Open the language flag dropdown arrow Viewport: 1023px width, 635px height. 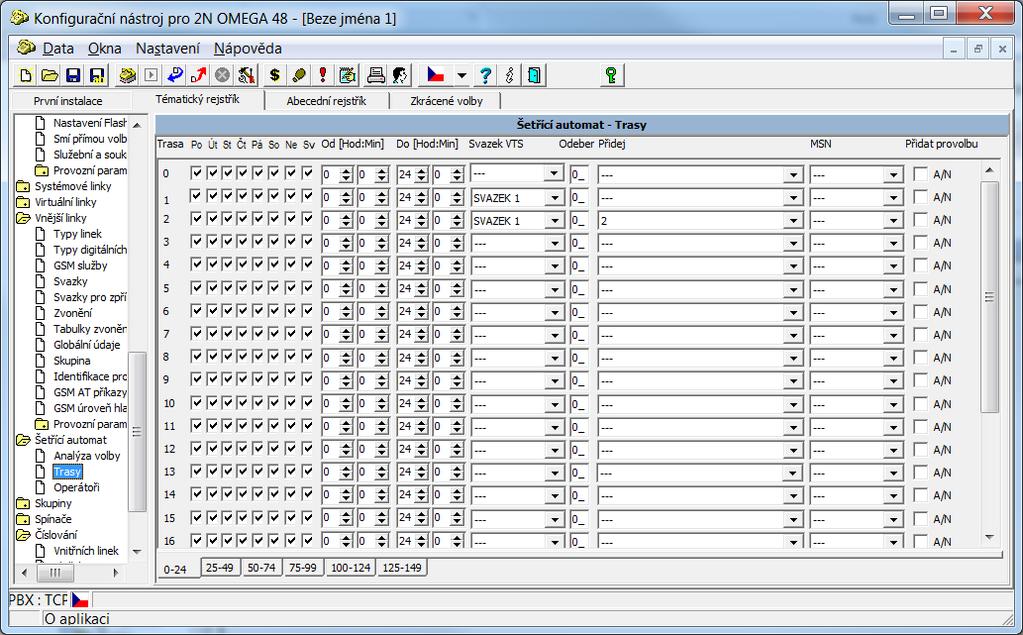pyautogui.click(x=461, y=75)
